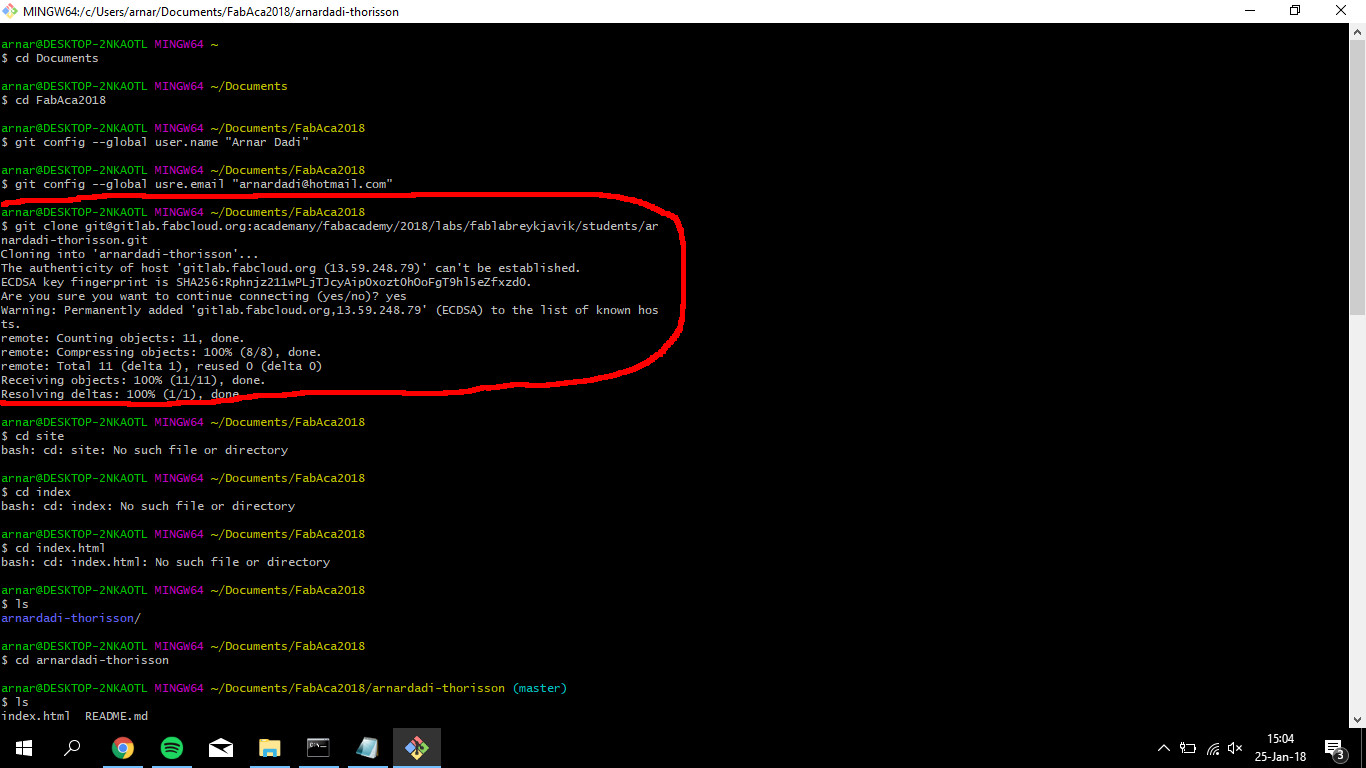Check the battery status tray icon
Screen dimensions: 1366x768
pos(1188,748)
